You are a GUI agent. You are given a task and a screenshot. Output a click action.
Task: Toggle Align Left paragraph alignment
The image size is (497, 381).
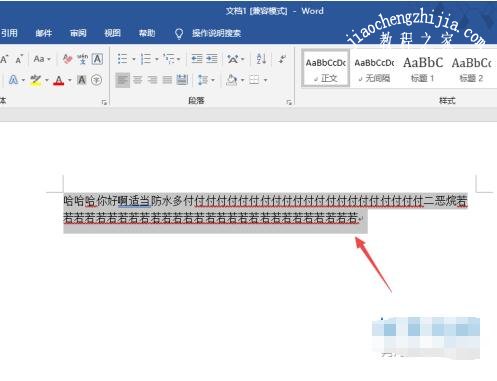[x=123, y=80]
